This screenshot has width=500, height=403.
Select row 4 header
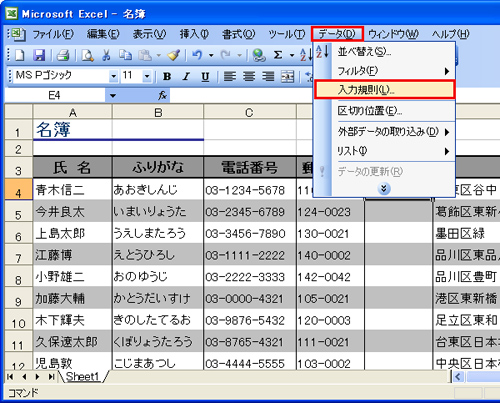click(19, 190)
